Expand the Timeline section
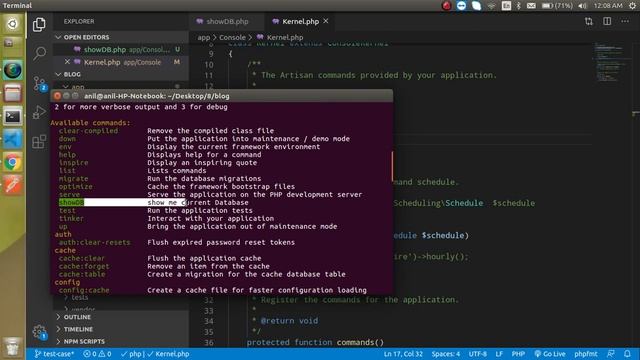Viewport: 640px width, 360px height. (x=78, y=329)
